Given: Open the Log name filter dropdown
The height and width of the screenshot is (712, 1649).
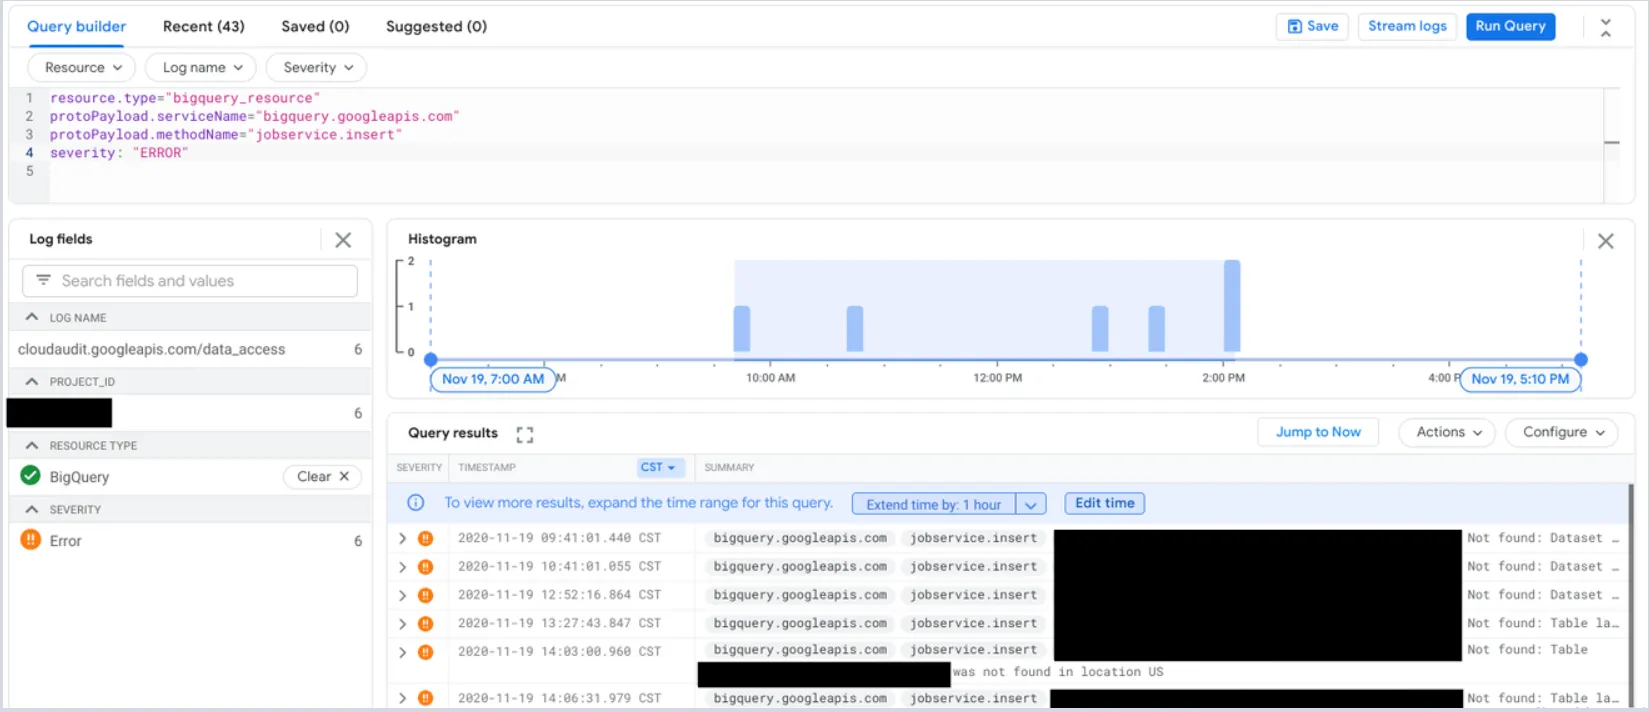Looking at the screenshot, I should [x=201, y=67].
